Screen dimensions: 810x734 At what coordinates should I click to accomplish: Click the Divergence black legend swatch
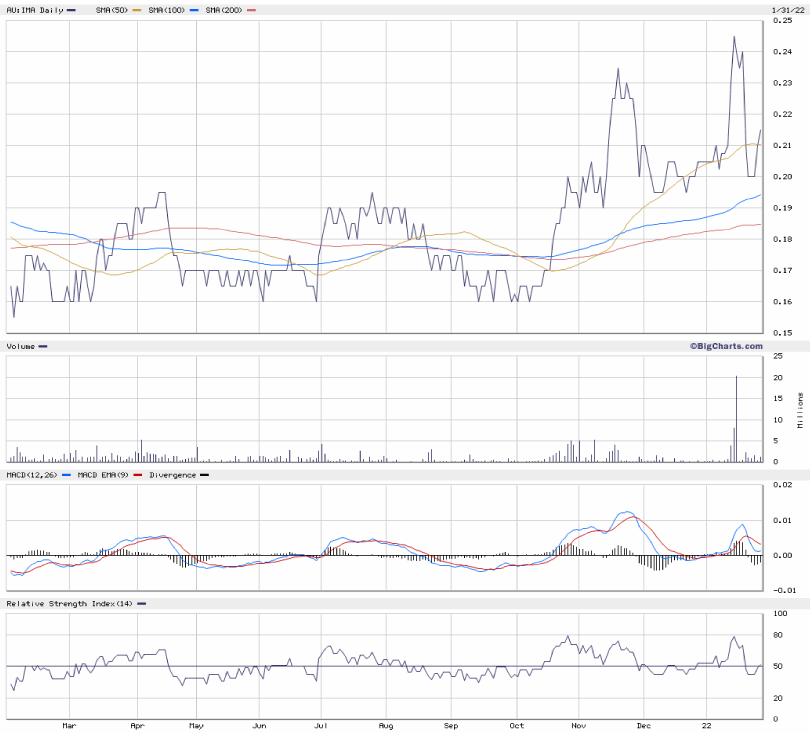(x=205, y=475)
